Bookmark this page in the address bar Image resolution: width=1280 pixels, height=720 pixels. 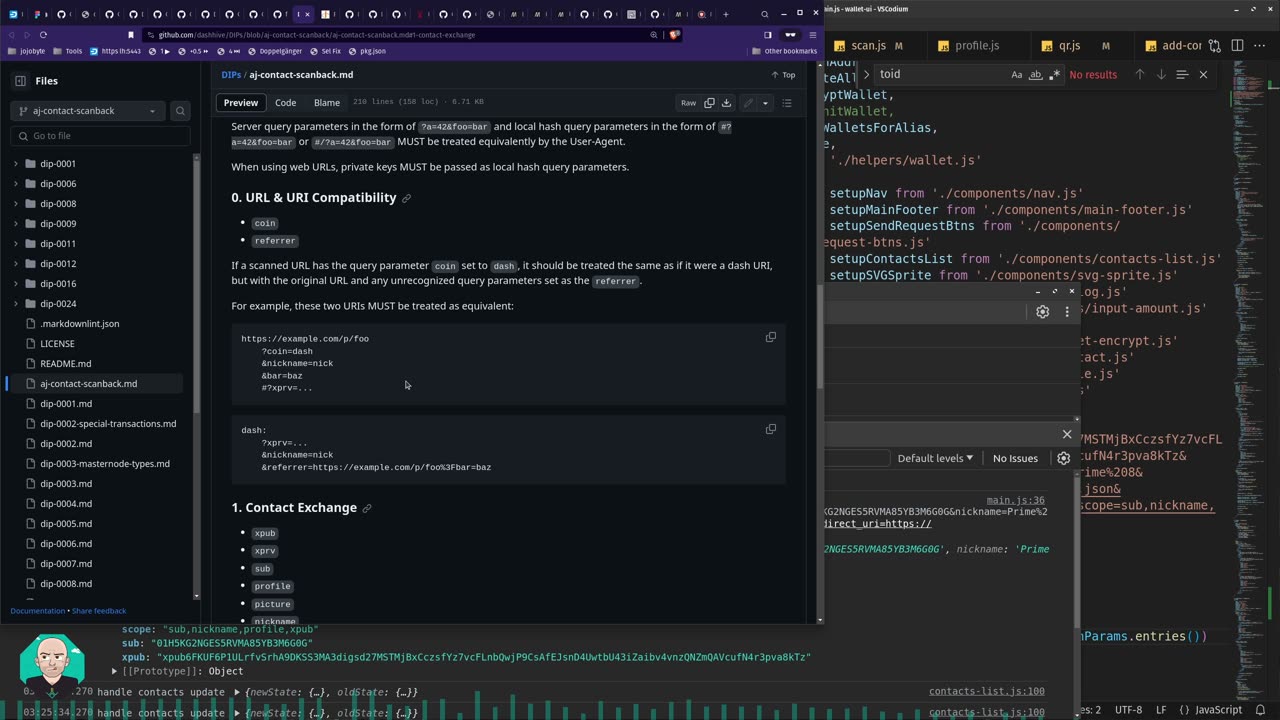click(x=130, y=35)
